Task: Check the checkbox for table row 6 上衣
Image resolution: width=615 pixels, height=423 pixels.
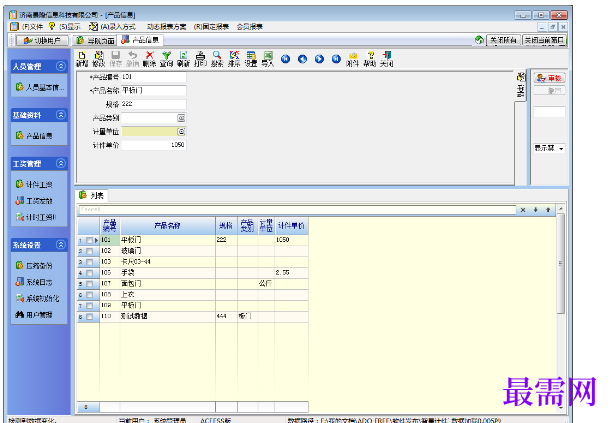Action: [90, 295]
